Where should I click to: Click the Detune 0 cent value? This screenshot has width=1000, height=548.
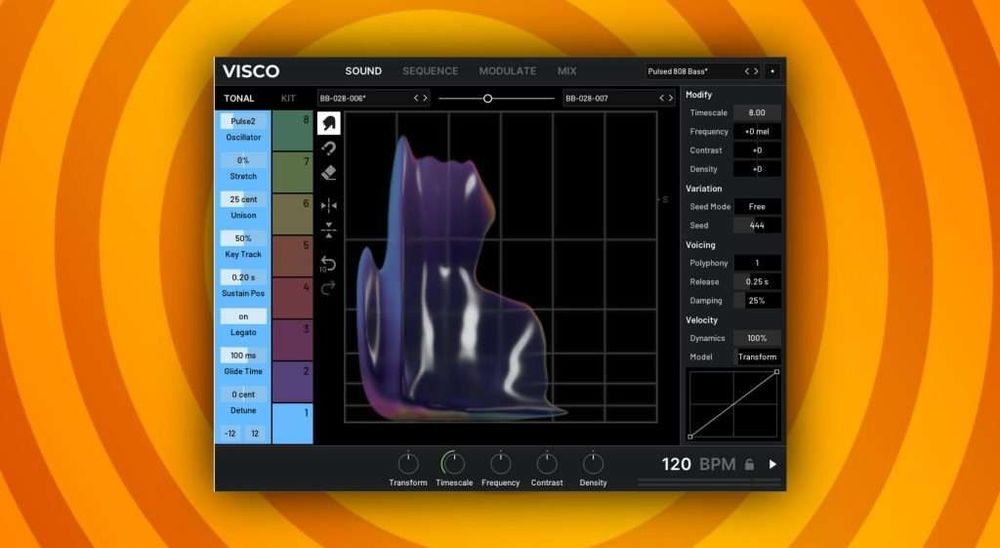(243, 394)
